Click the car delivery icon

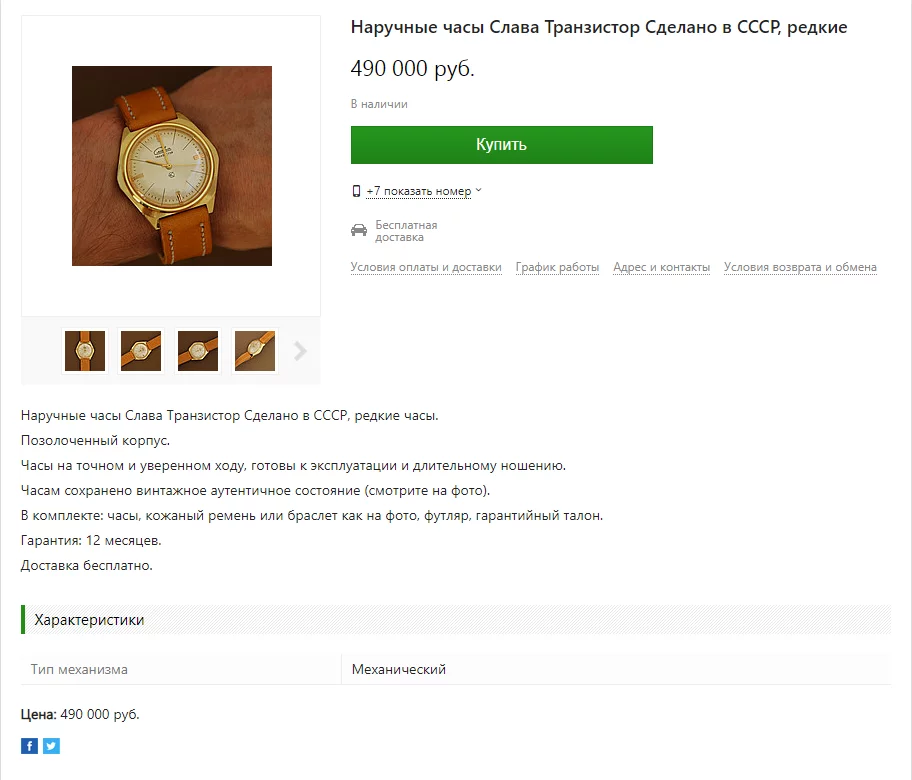click(359, 230)
